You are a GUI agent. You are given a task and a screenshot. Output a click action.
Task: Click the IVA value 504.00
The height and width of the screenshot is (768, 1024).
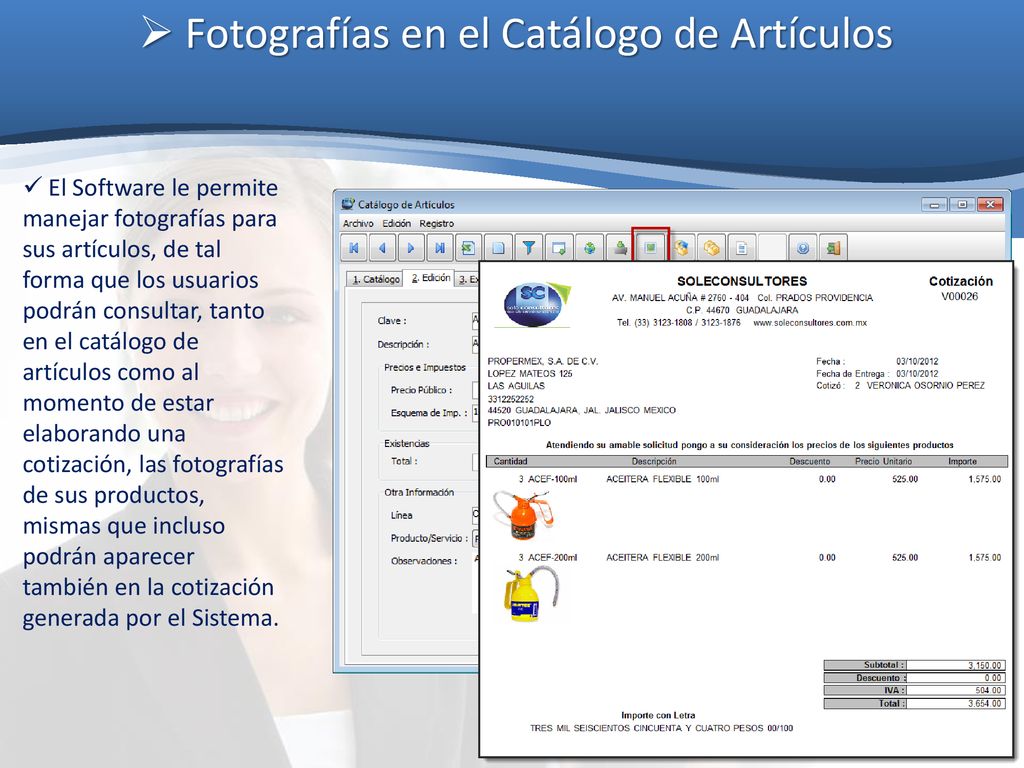pos(988,690)
